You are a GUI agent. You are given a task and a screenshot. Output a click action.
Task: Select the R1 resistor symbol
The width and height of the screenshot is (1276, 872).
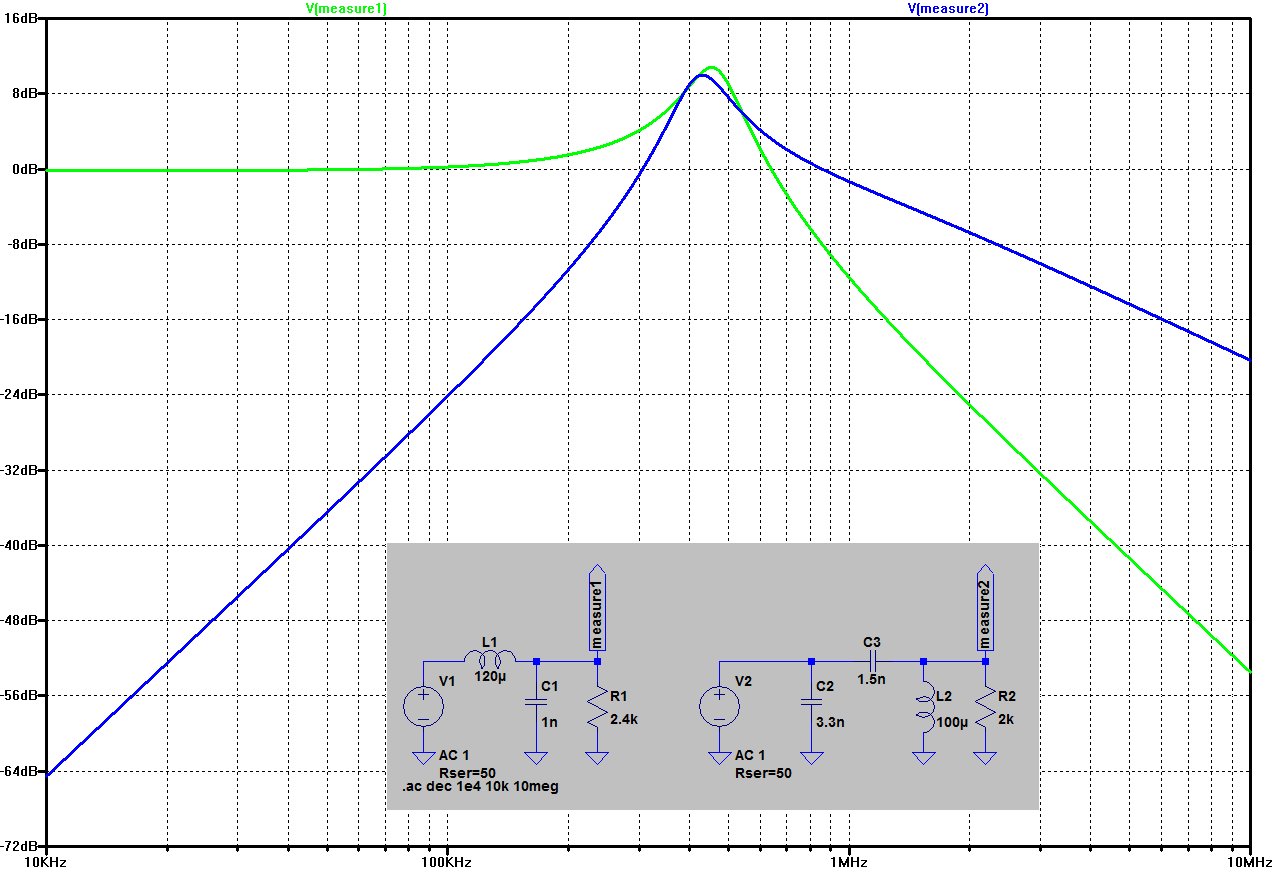tap(597, 707)
